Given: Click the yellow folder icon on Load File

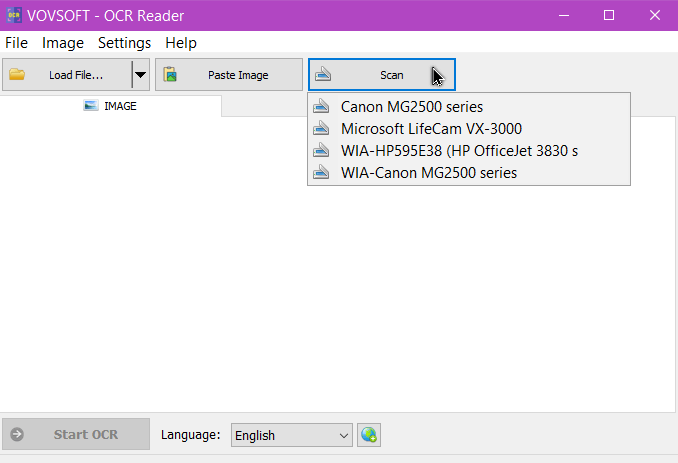Looking at the screenshot, I should 17,74.
